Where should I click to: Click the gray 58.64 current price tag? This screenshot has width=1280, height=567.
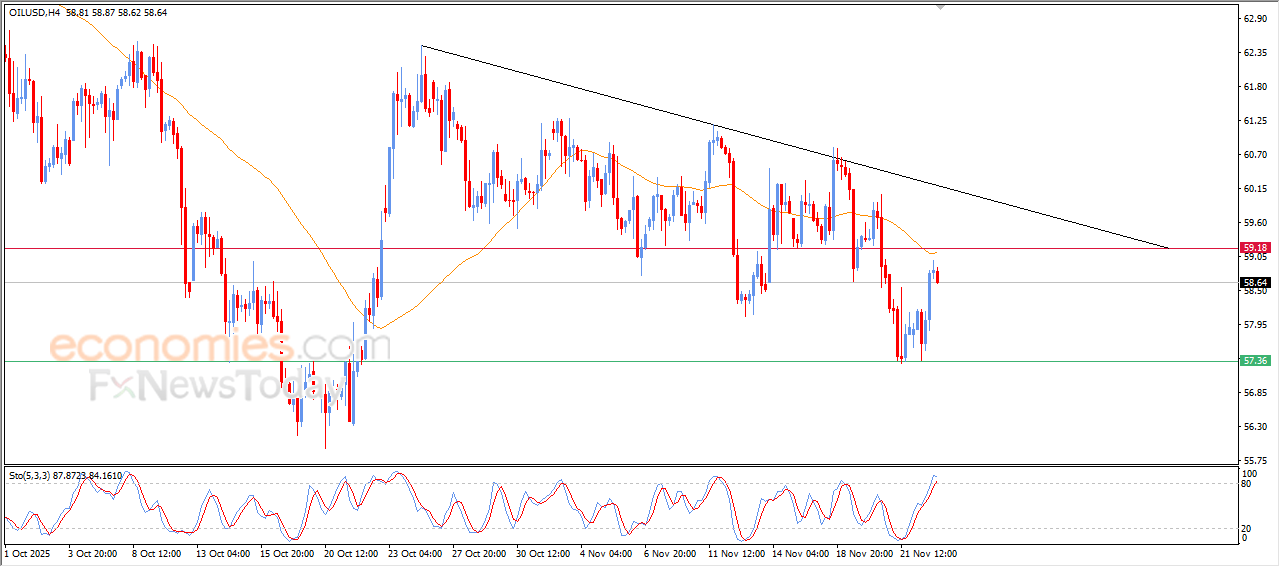click(1254, 283)
